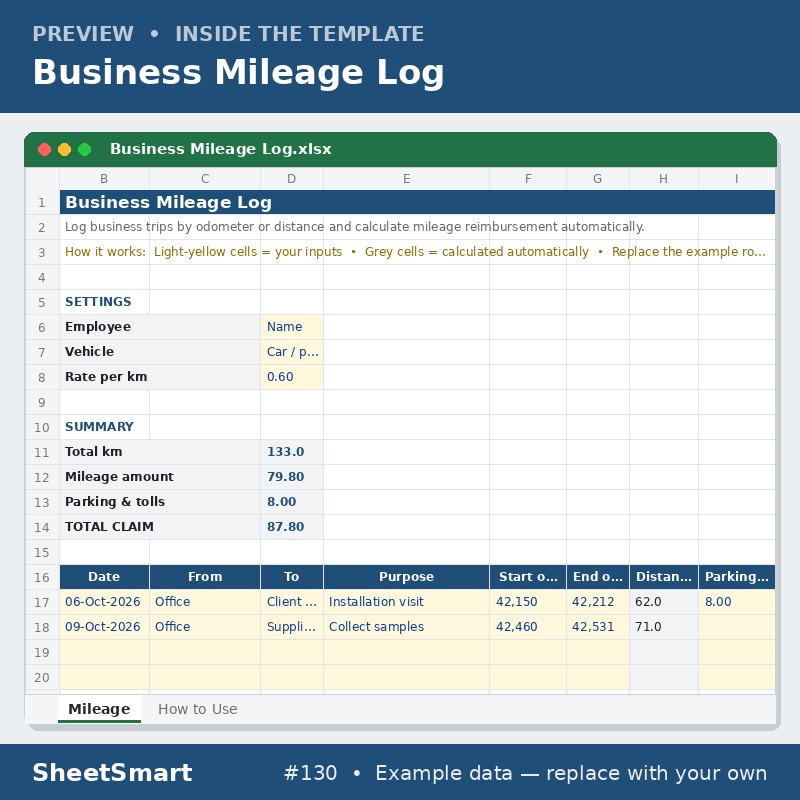Click the 'End o...' table header
Screen dimensions: 800x800
597,577
